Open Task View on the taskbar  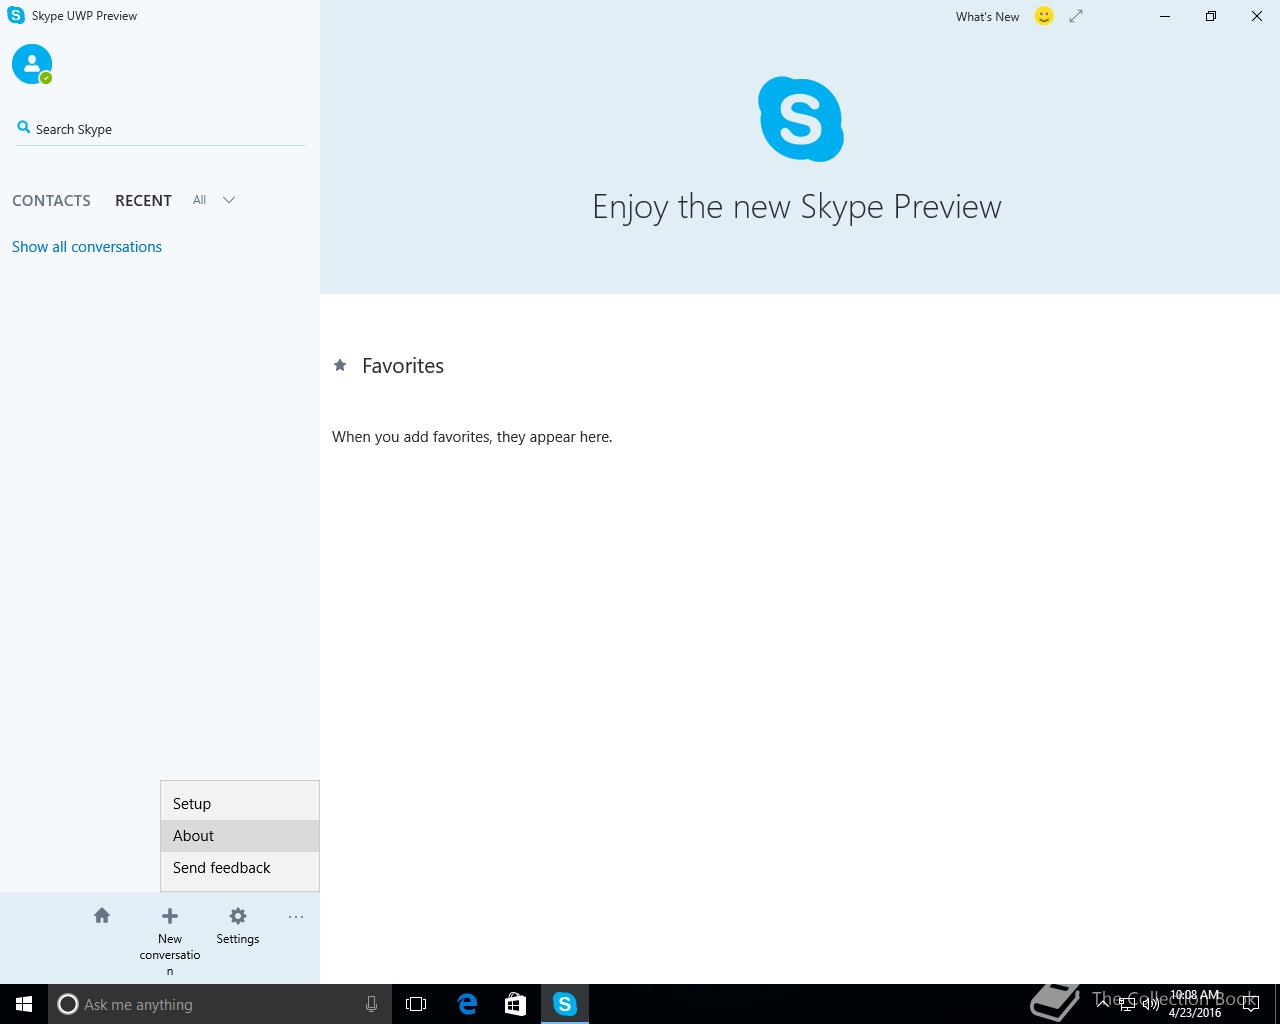(416, 1004)
